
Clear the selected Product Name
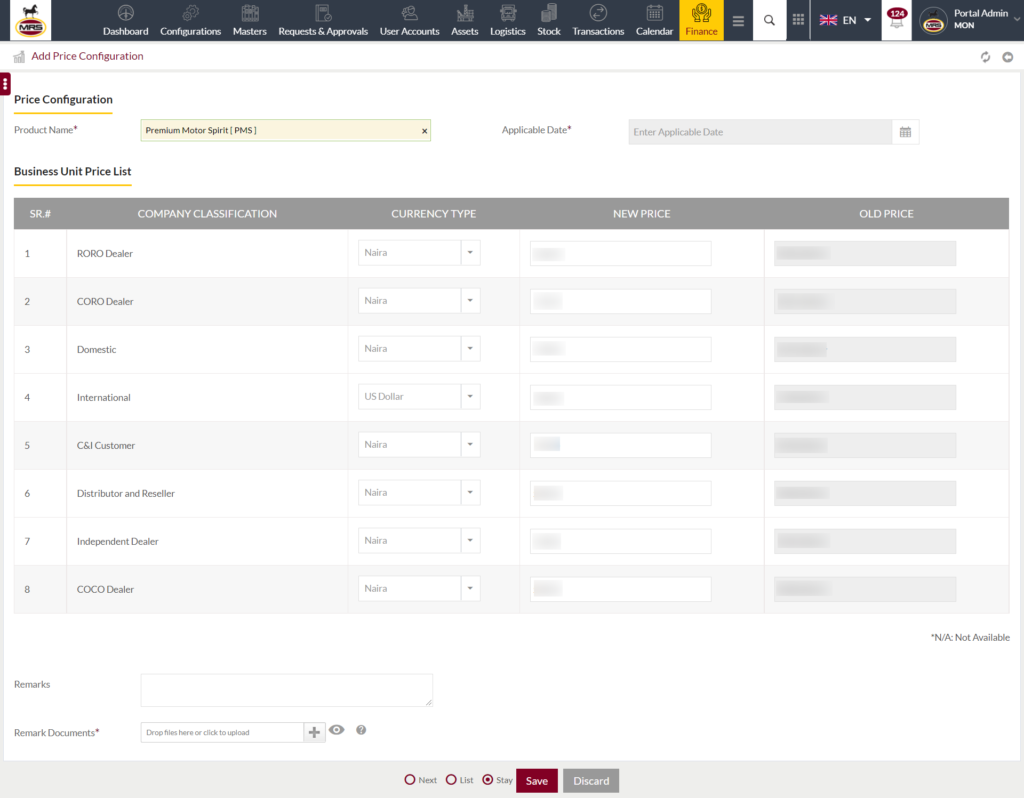tap(424, 131)
